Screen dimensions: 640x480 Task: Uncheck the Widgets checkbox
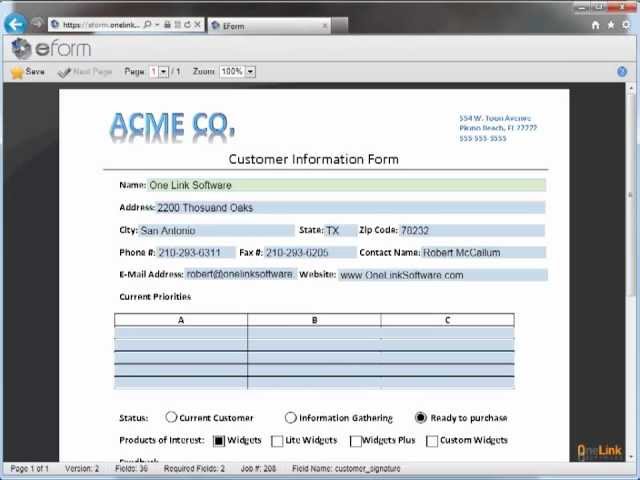[x=219, y=441]
